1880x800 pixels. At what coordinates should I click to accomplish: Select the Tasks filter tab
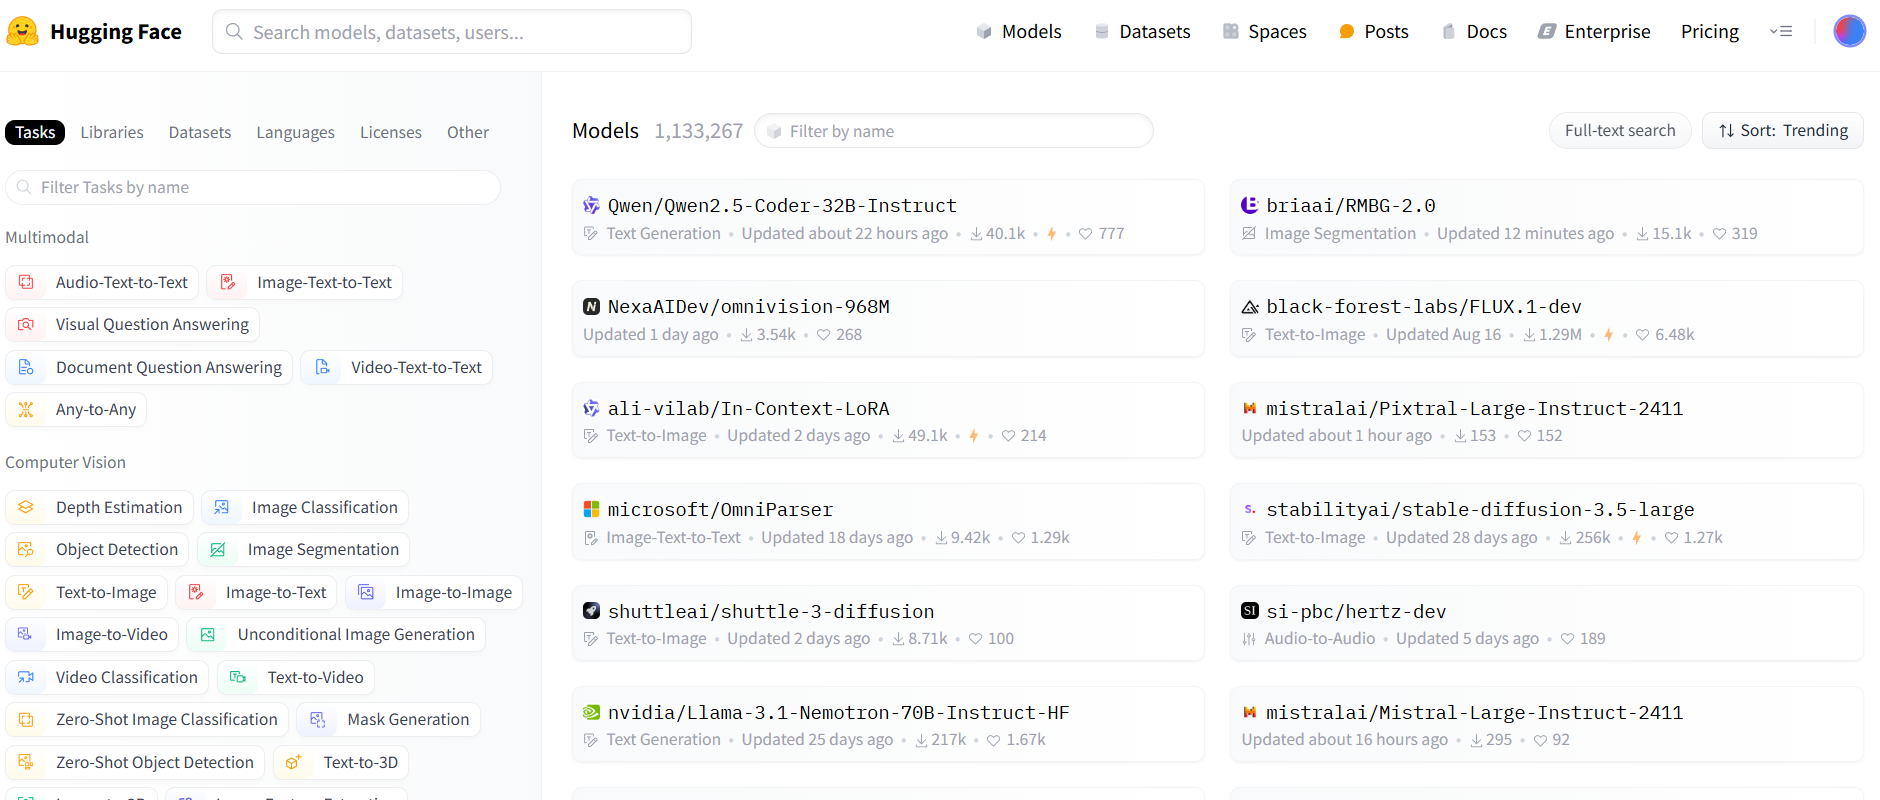click(x=35, y=132)
